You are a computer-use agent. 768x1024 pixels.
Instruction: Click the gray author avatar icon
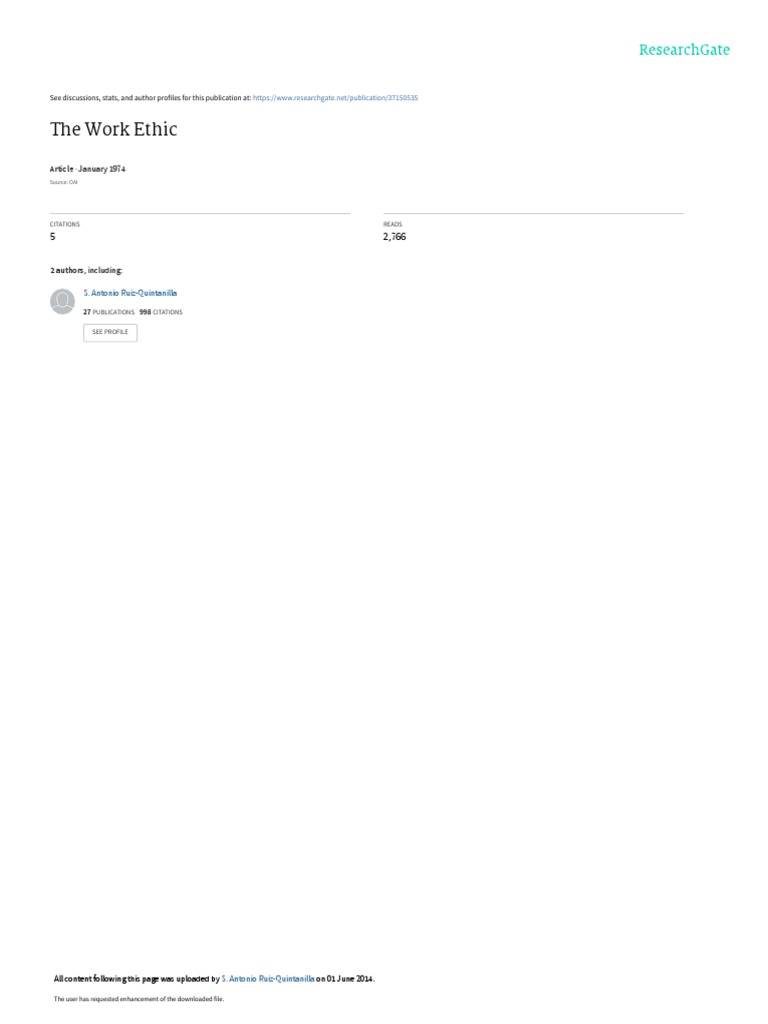[63, 302]
